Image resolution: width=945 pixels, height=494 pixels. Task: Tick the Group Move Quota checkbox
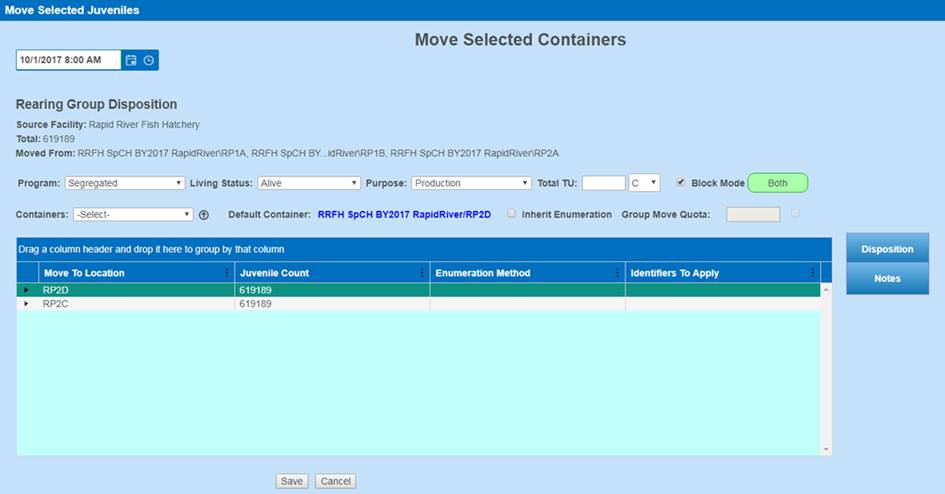[795, 213]
